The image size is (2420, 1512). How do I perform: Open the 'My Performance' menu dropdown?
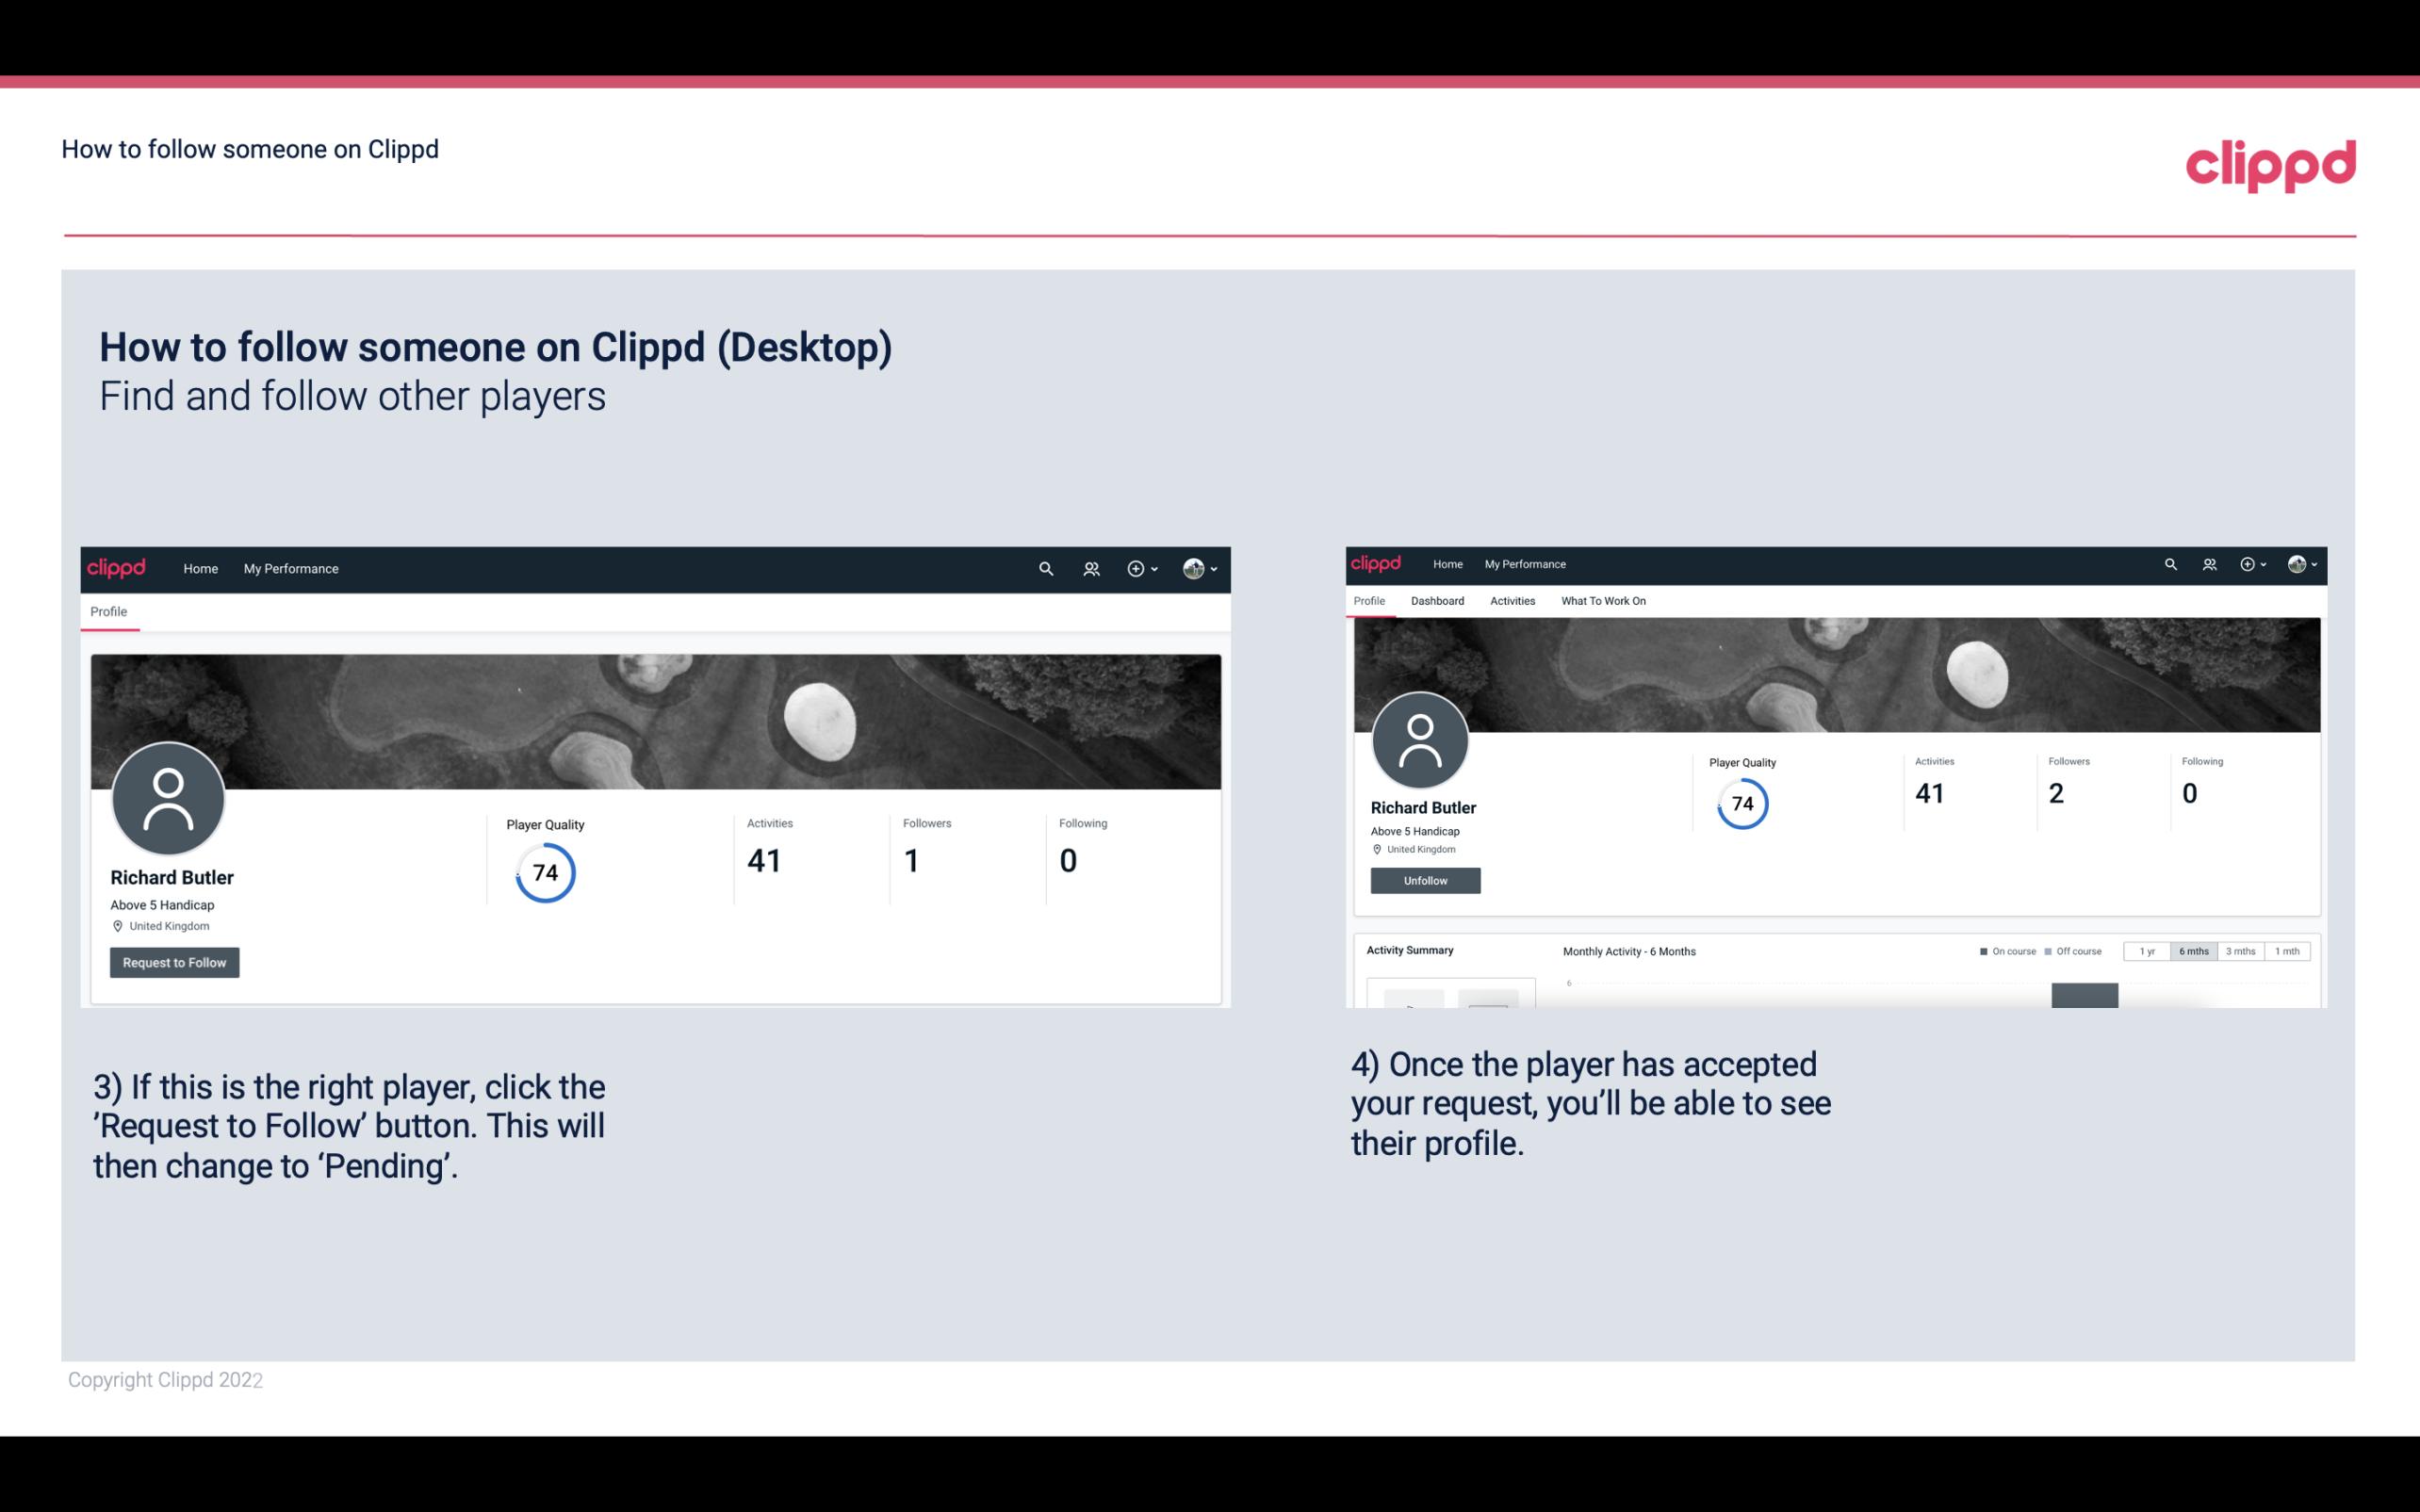coord(289,568)
